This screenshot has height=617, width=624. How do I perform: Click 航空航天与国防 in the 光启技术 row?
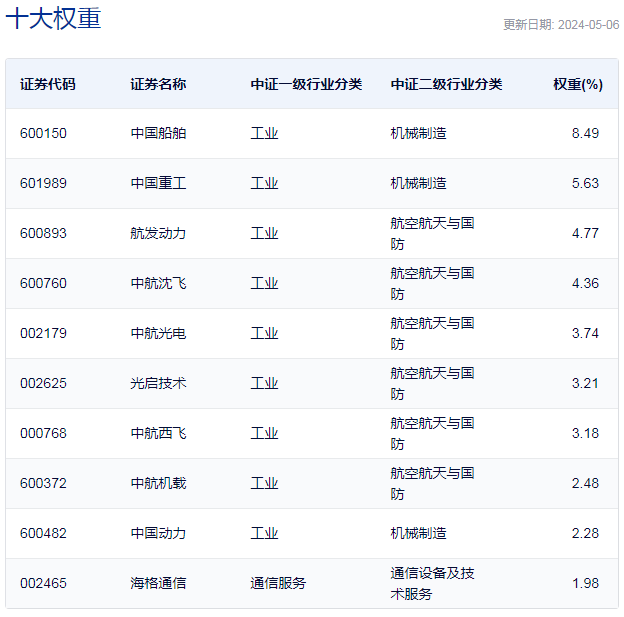click(x=432, y=383)
